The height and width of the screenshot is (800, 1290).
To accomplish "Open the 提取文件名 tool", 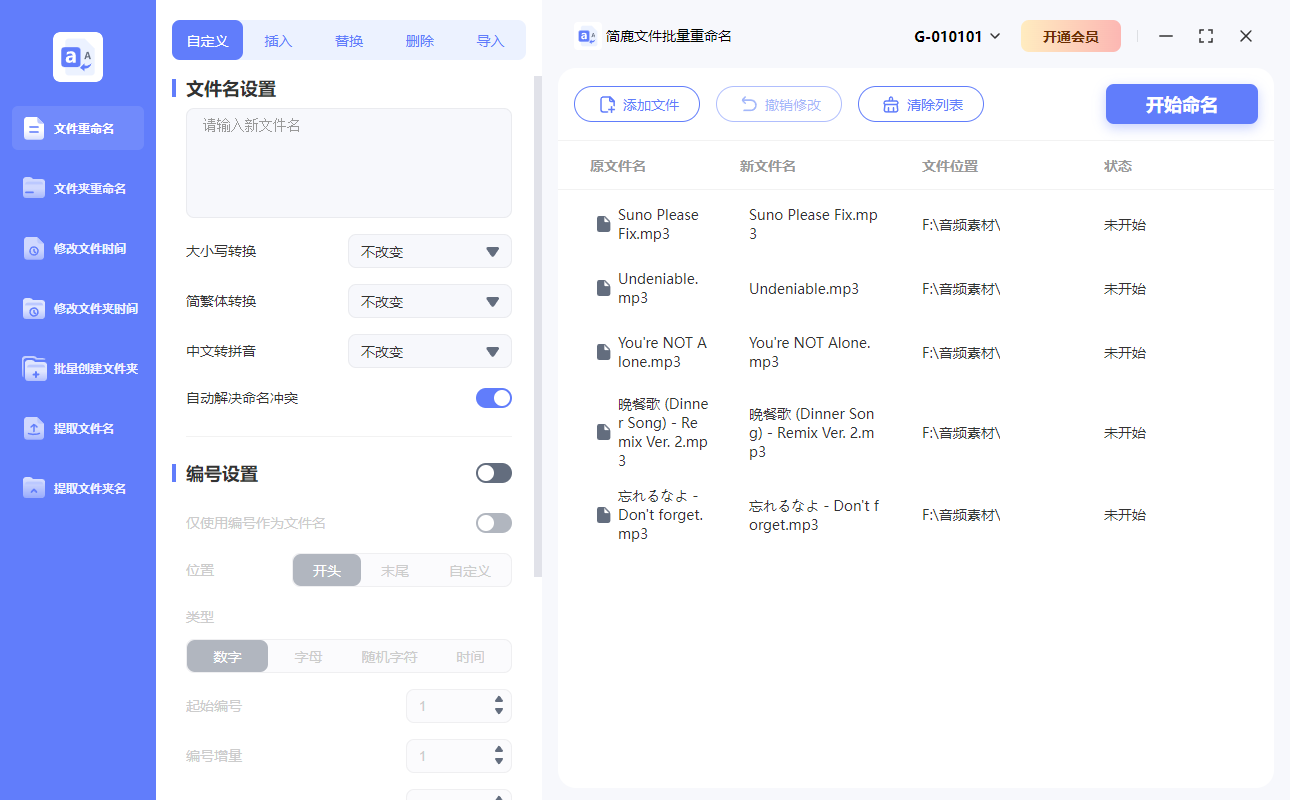I will click(x=77, y=428).
